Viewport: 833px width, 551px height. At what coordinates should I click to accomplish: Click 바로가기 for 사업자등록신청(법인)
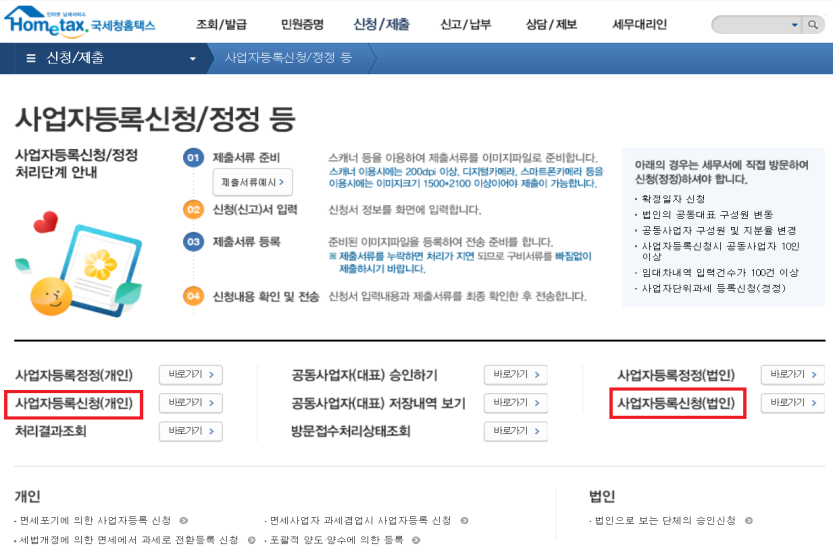[x=792, y=403]
